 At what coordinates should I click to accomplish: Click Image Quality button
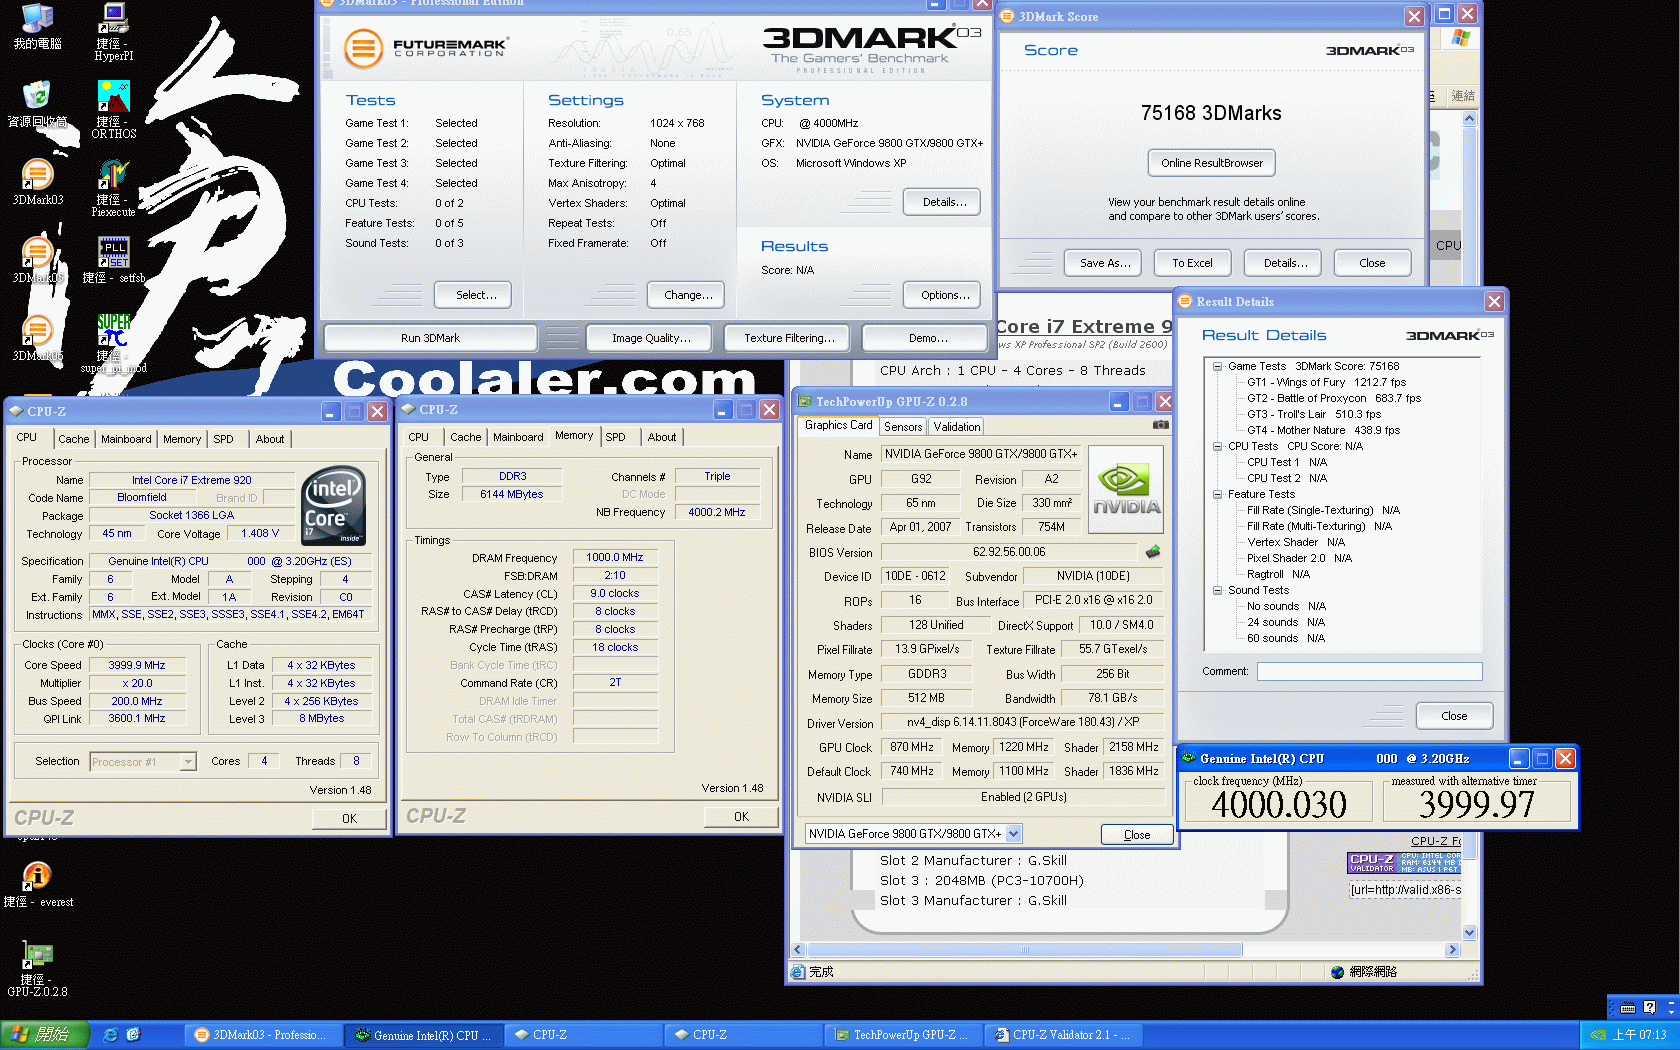point(651,338)
